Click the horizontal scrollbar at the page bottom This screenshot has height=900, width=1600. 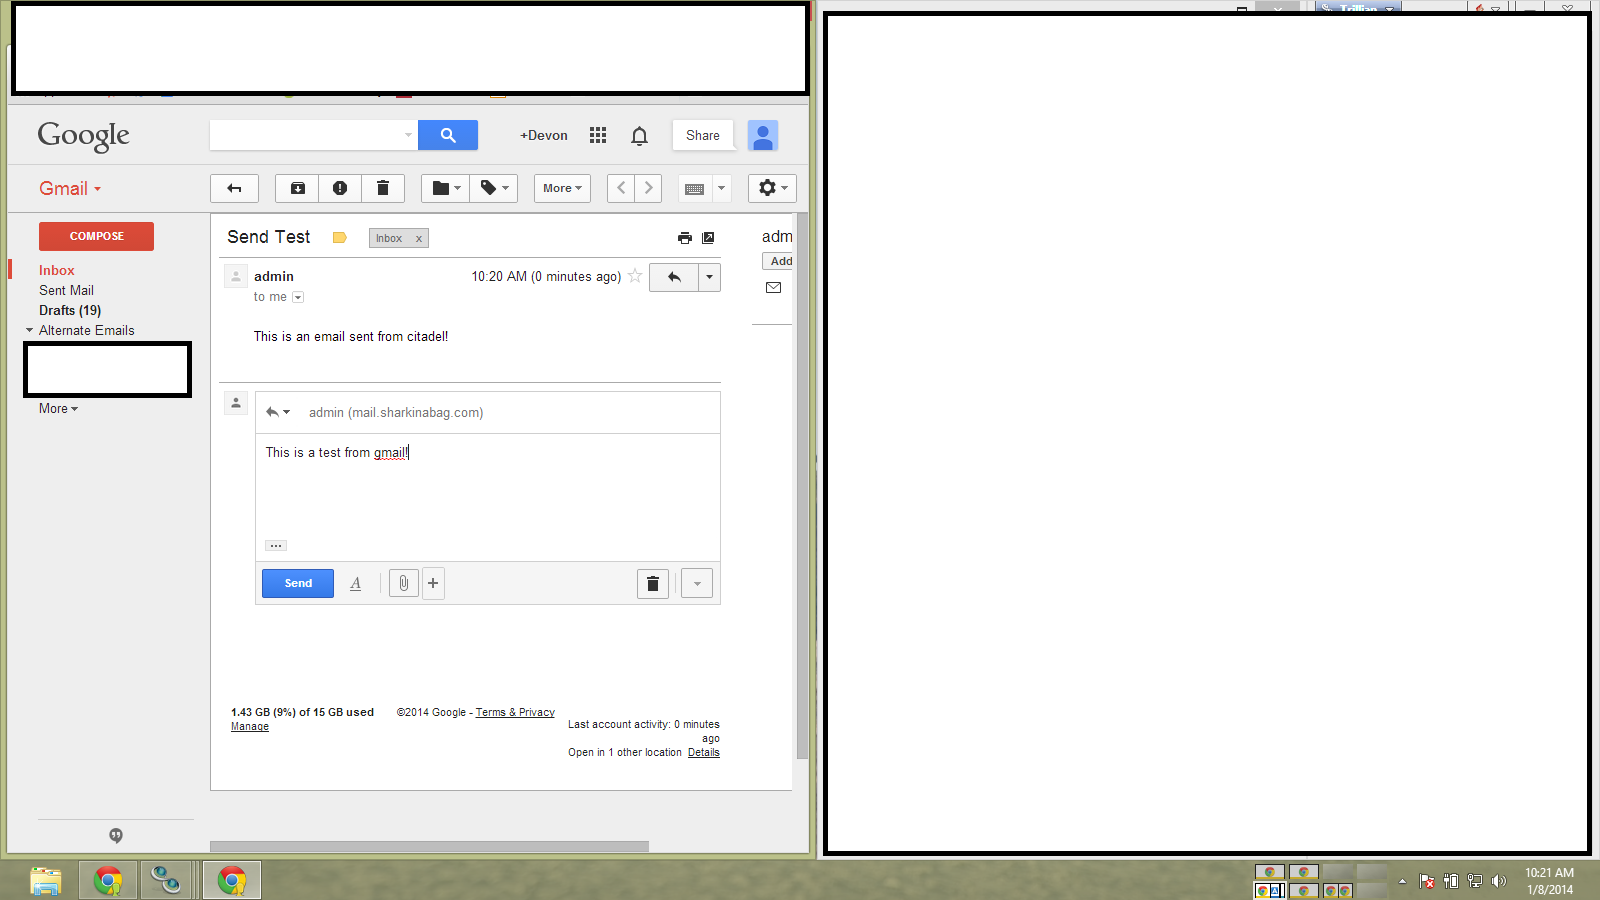429,846
